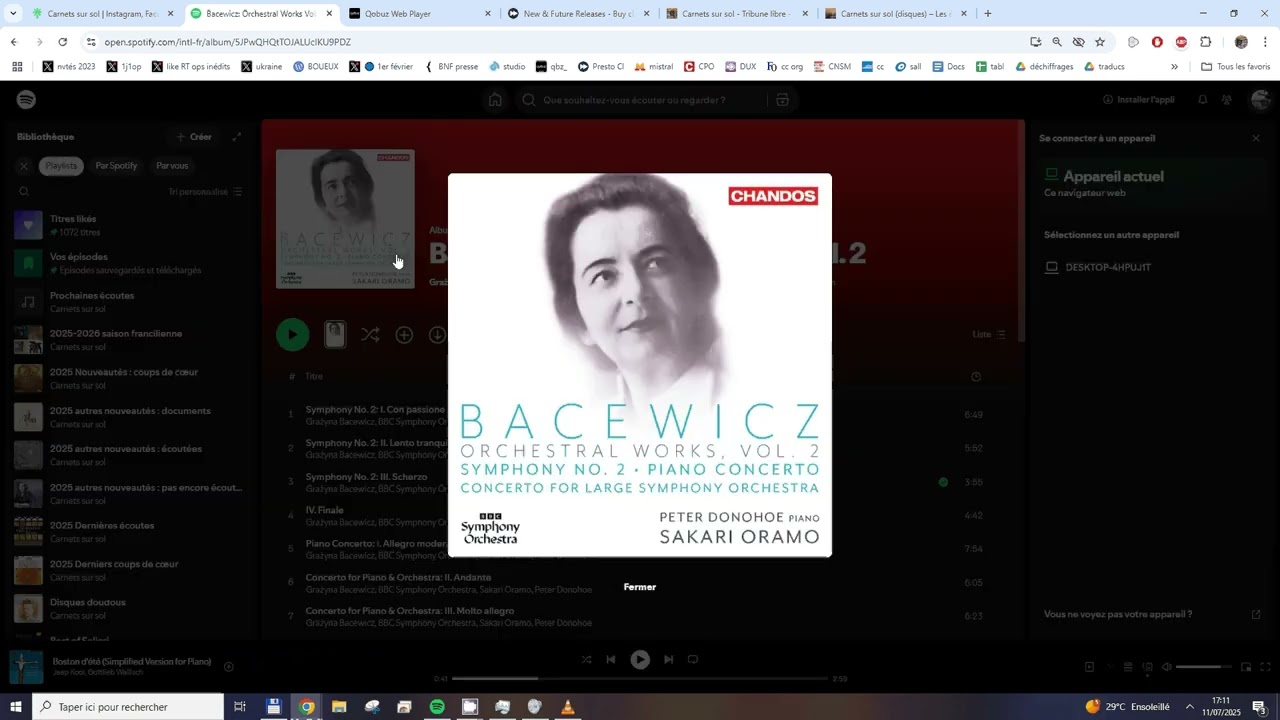The height and width of the screenshot is (720, 1280).
Task: Click Fermer below the enlarged cover
Action: point(640,587)
